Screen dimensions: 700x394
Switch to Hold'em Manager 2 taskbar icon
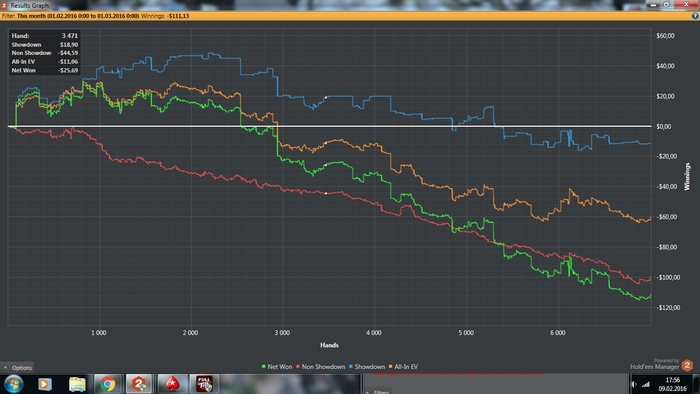click(x=139, y=384)
